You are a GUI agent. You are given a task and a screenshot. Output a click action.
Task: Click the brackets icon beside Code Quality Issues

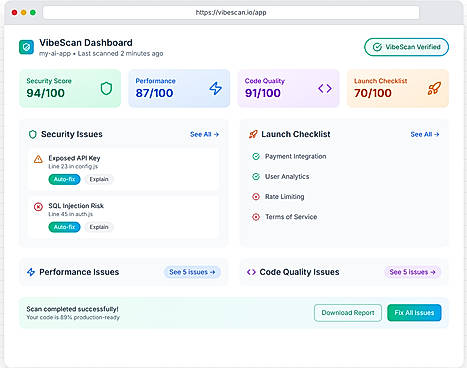point(251,272)
